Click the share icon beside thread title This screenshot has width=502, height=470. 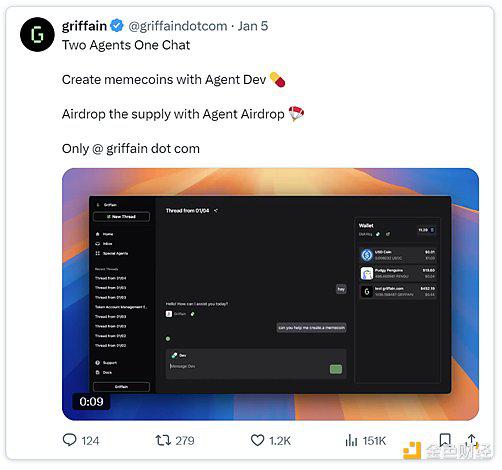coord(216,211)
